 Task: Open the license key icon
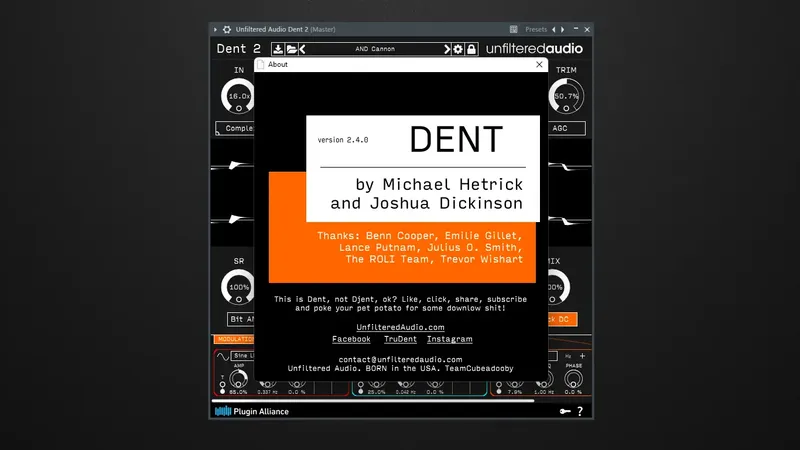[565, 411]
